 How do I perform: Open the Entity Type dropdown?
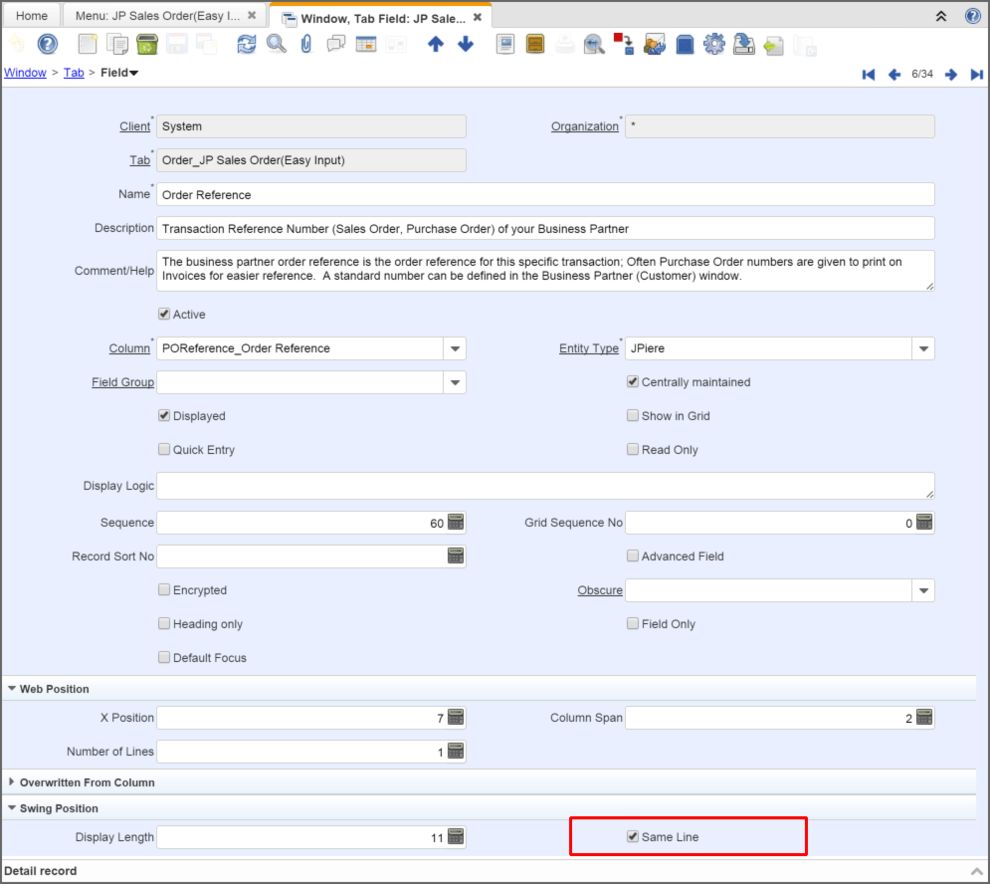point(923,349)
